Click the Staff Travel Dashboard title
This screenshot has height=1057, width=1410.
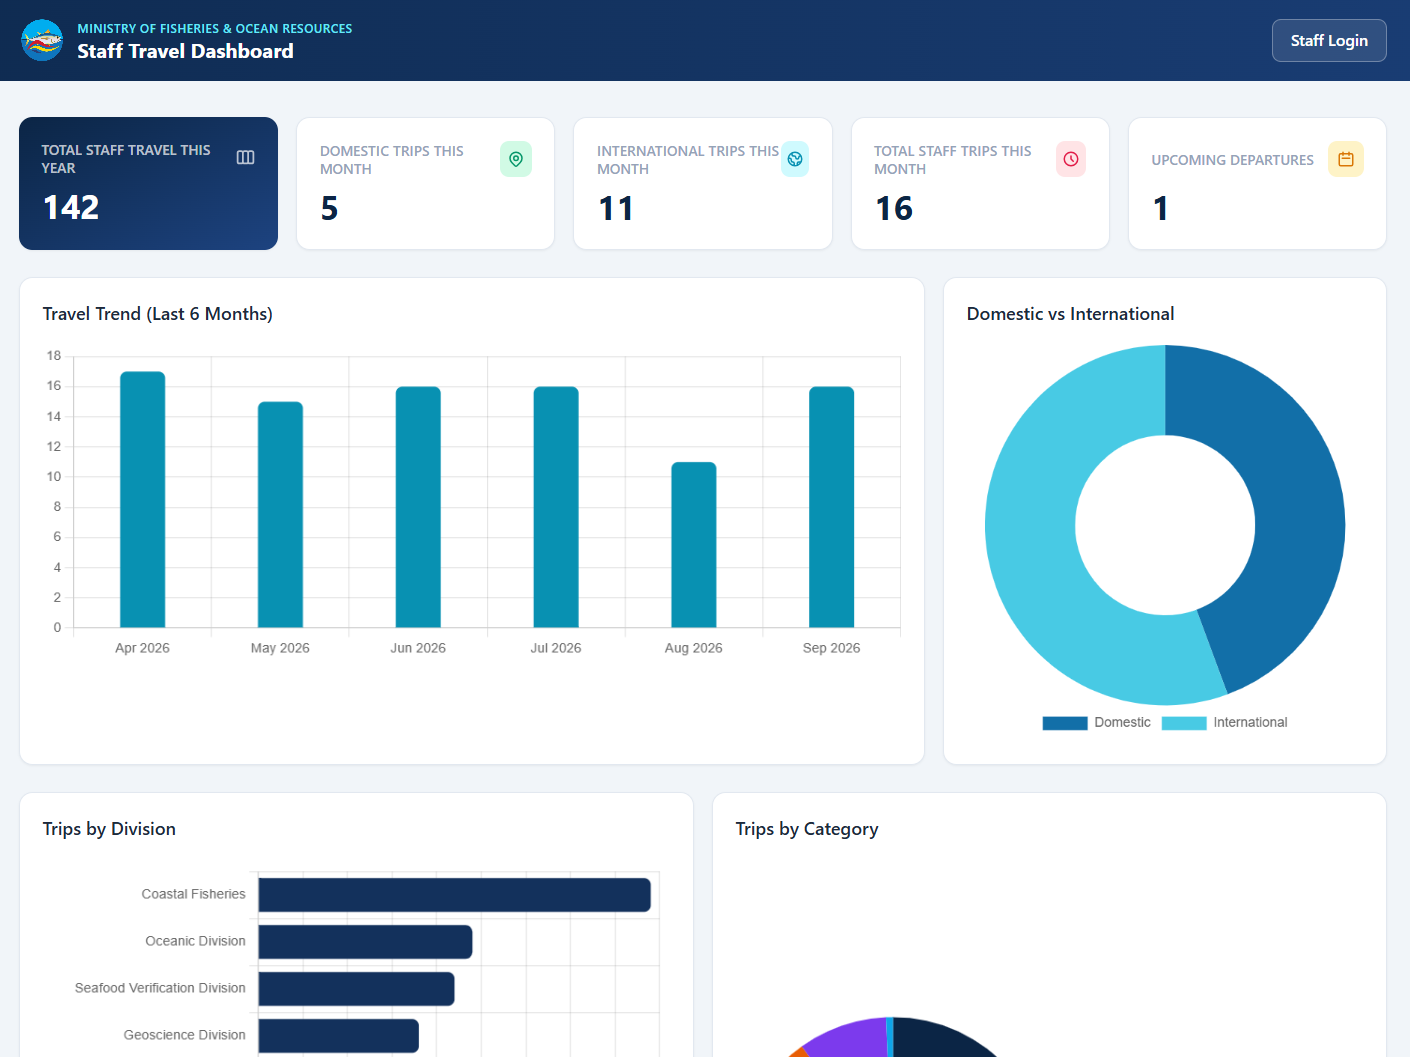pos(185,51)
